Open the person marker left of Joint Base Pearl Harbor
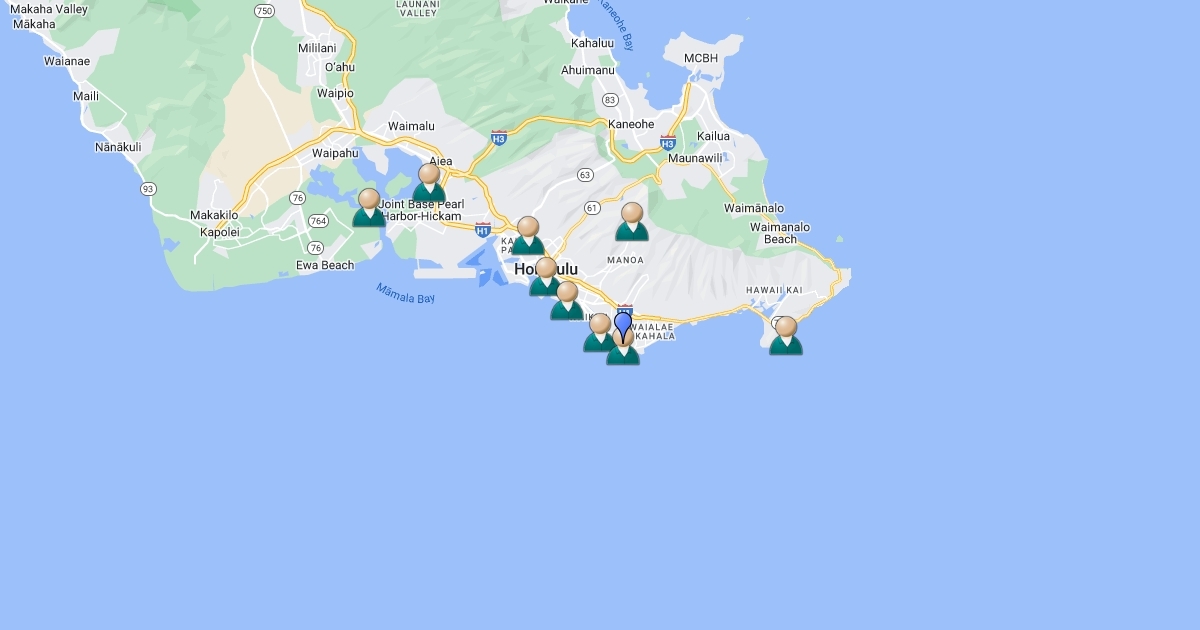Screen dimensions: 1200x630 pyautogui.click(x=369, y=208)
